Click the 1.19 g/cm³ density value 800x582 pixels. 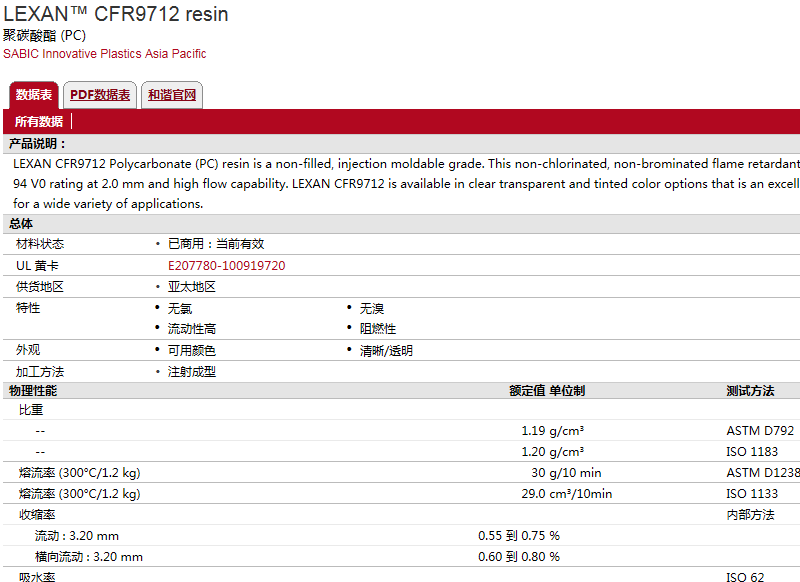click(x=553, y=431)
